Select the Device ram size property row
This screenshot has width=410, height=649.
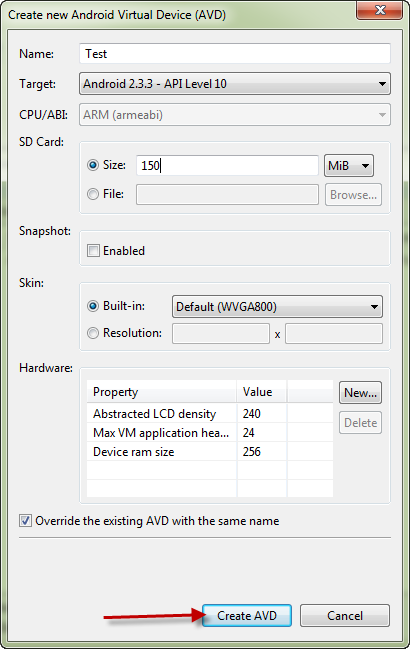point(210,452)
